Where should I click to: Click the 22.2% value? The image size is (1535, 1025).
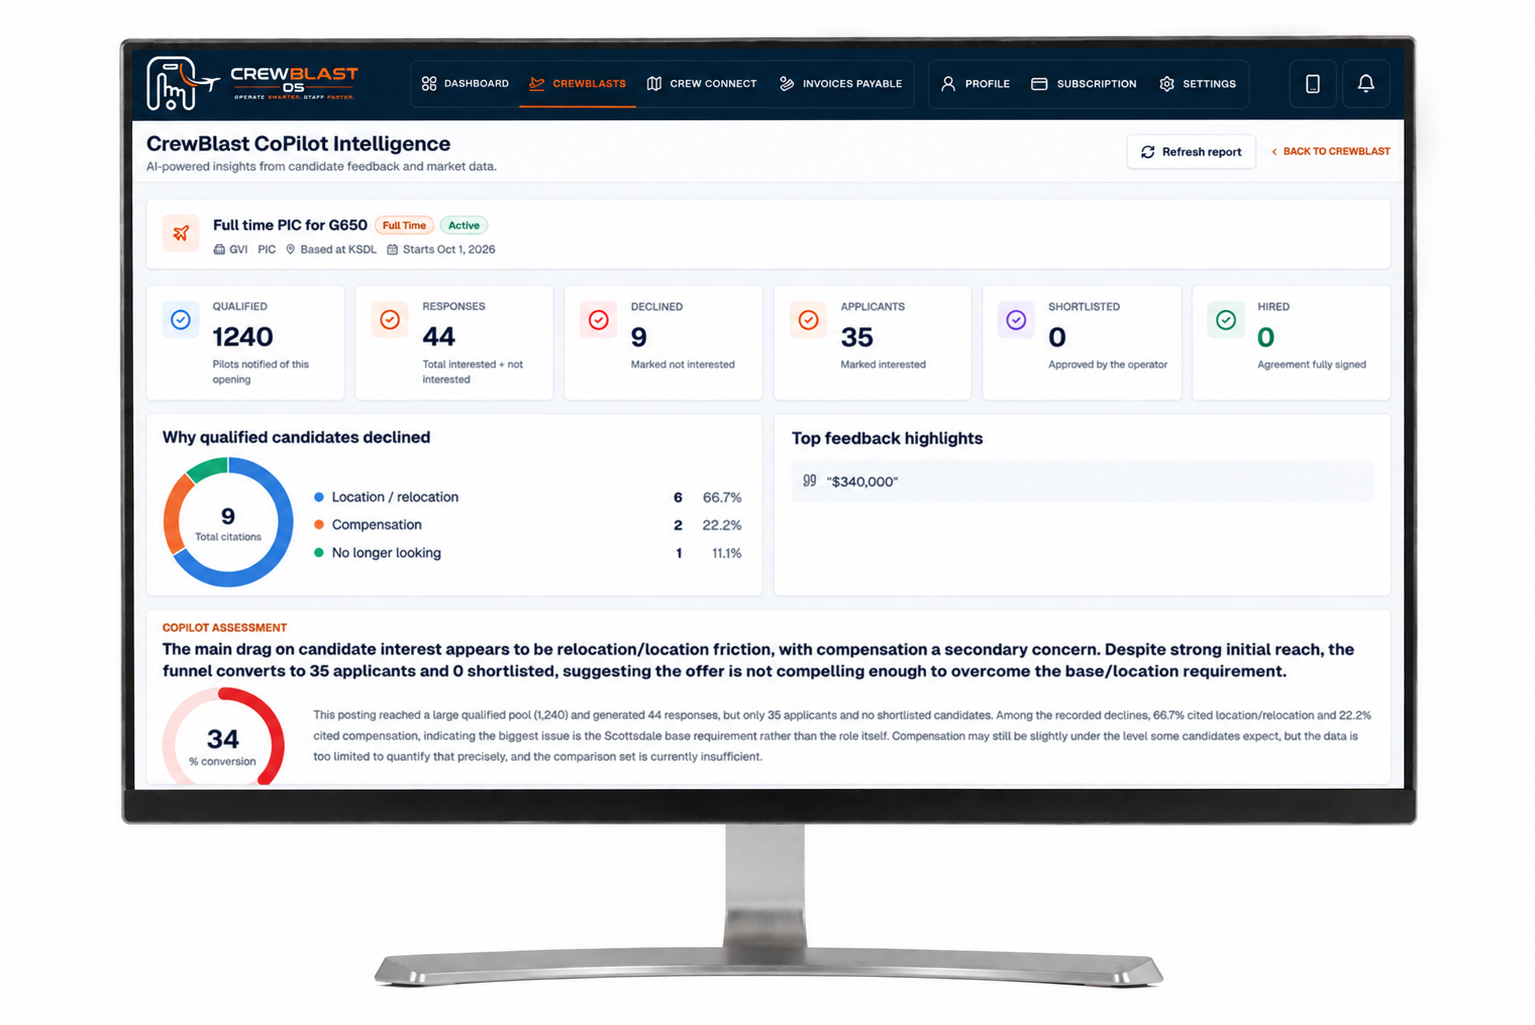pos(722,526)
